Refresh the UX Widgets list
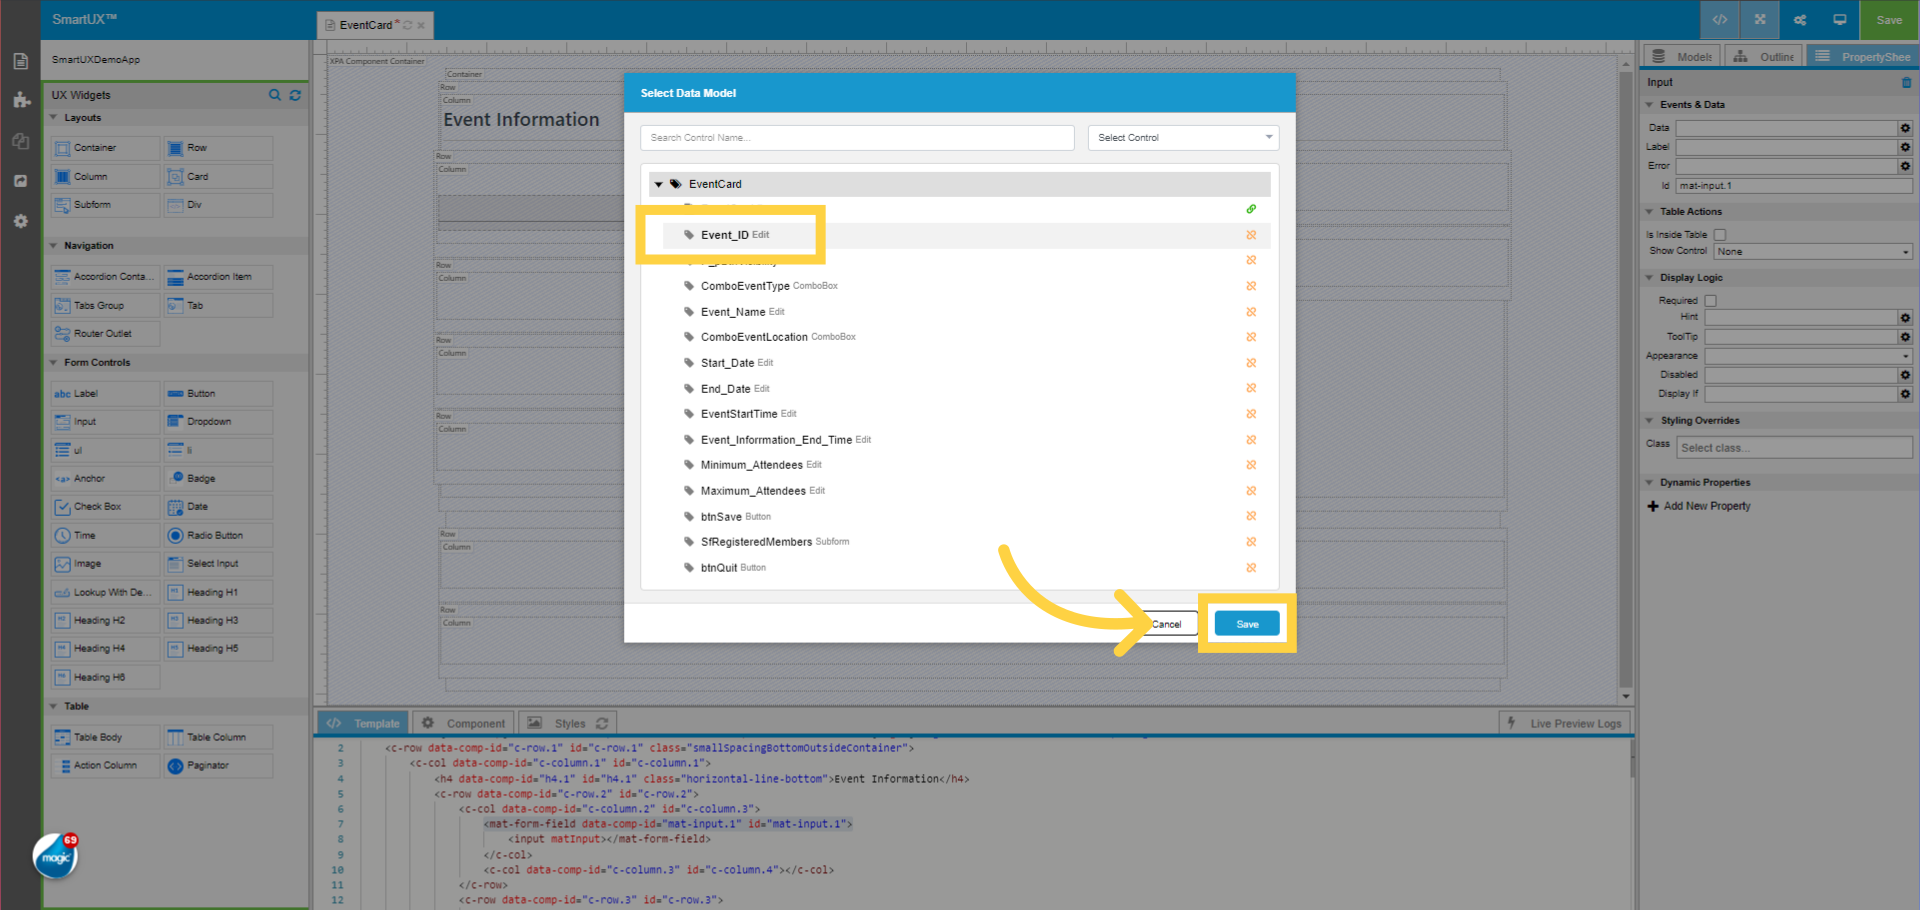 (x=295, y=95)
